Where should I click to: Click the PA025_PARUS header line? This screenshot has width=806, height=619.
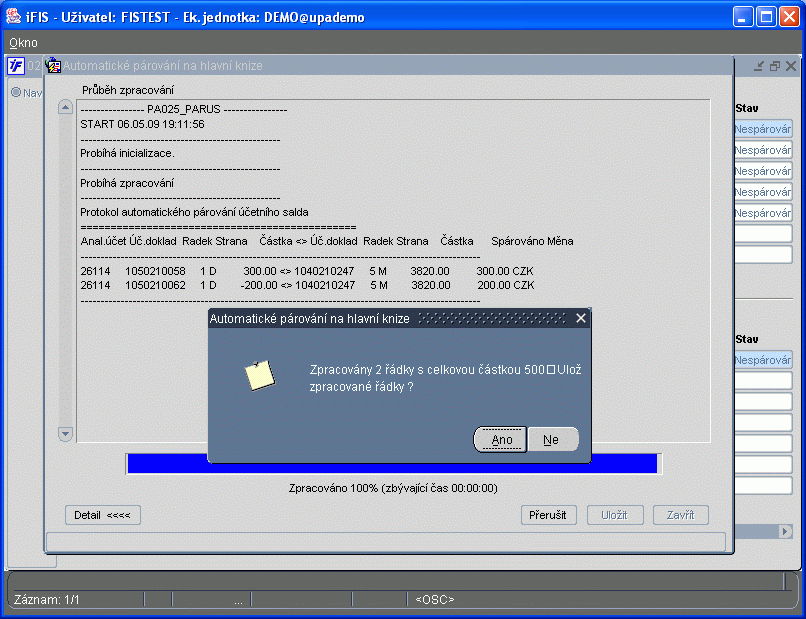184,110
